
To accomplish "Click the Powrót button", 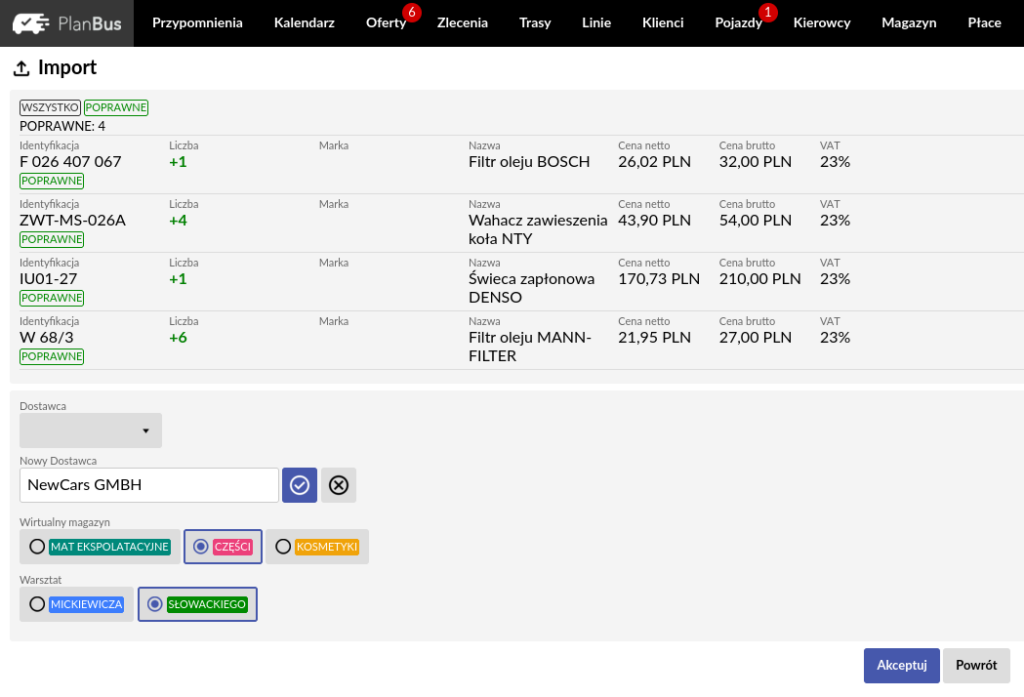I will pos(976,666).
